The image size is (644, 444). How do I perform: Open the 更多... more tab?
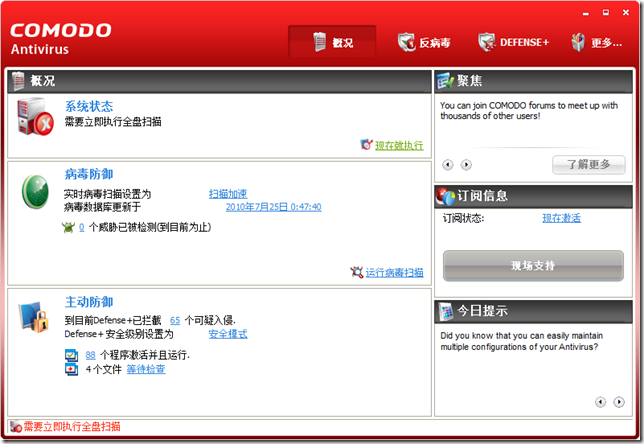point(596,42)
